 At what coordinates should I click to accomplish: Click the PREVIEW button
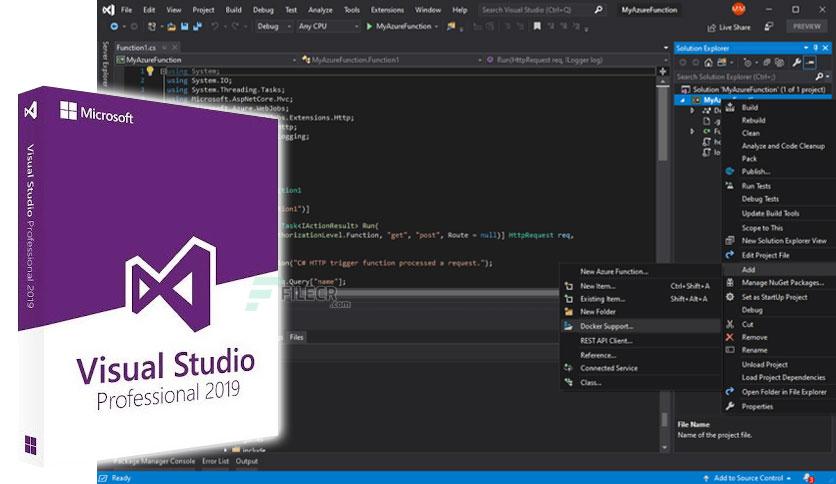coord(806,27)
